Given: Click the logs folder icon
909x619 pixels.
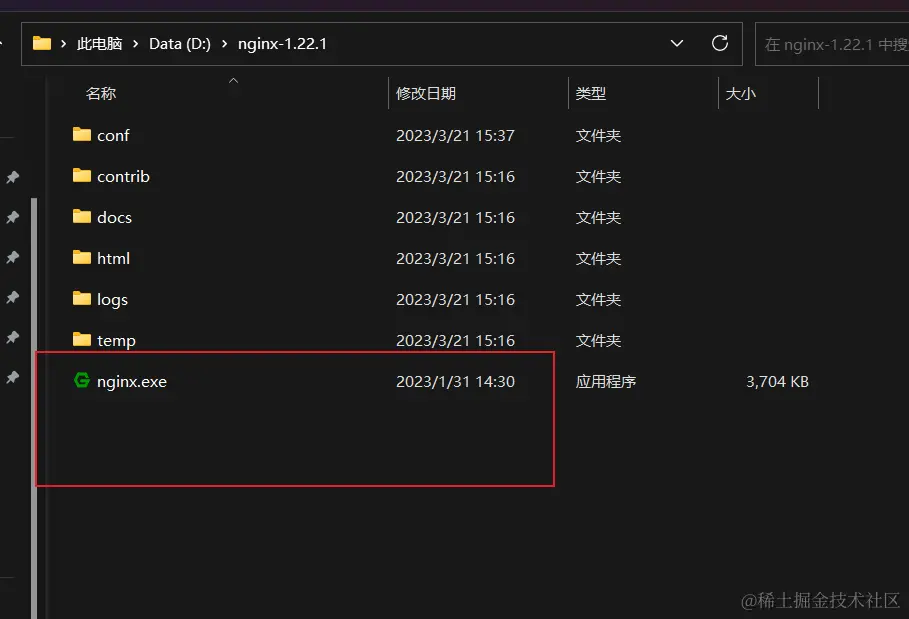Looking at the screenshot, I should [x=82, y=298].
